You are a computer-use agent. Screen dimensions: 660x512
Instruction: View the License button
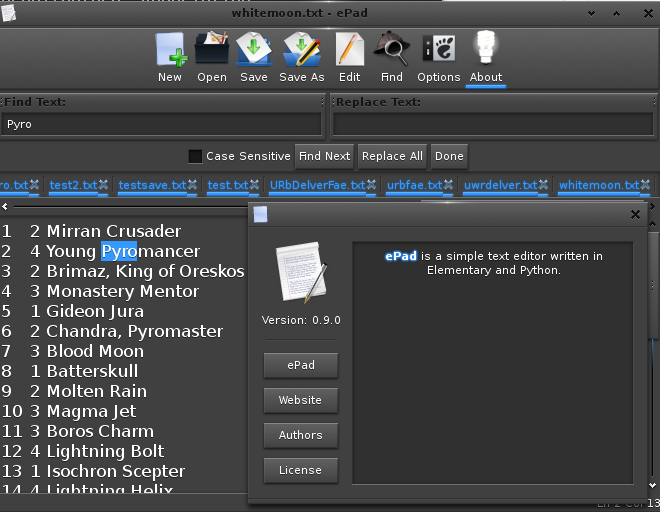(x=301, y=470)
